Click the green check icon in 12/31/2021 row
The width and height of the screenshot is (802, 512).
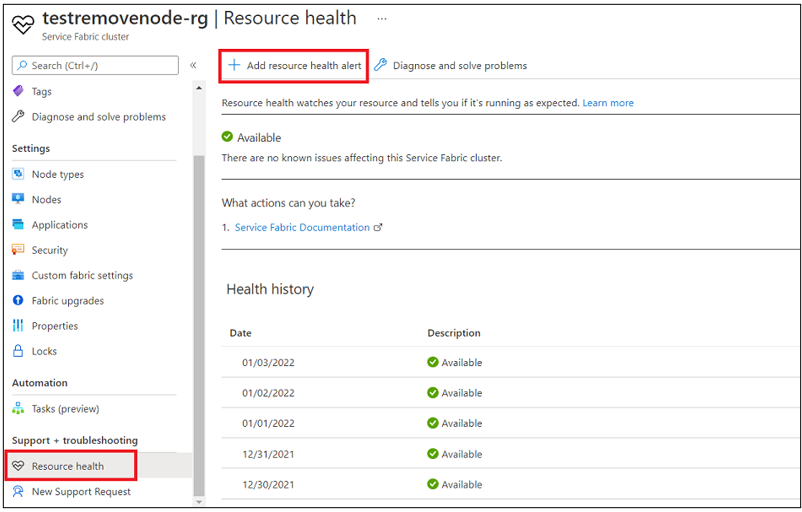[x=433, y=454]
